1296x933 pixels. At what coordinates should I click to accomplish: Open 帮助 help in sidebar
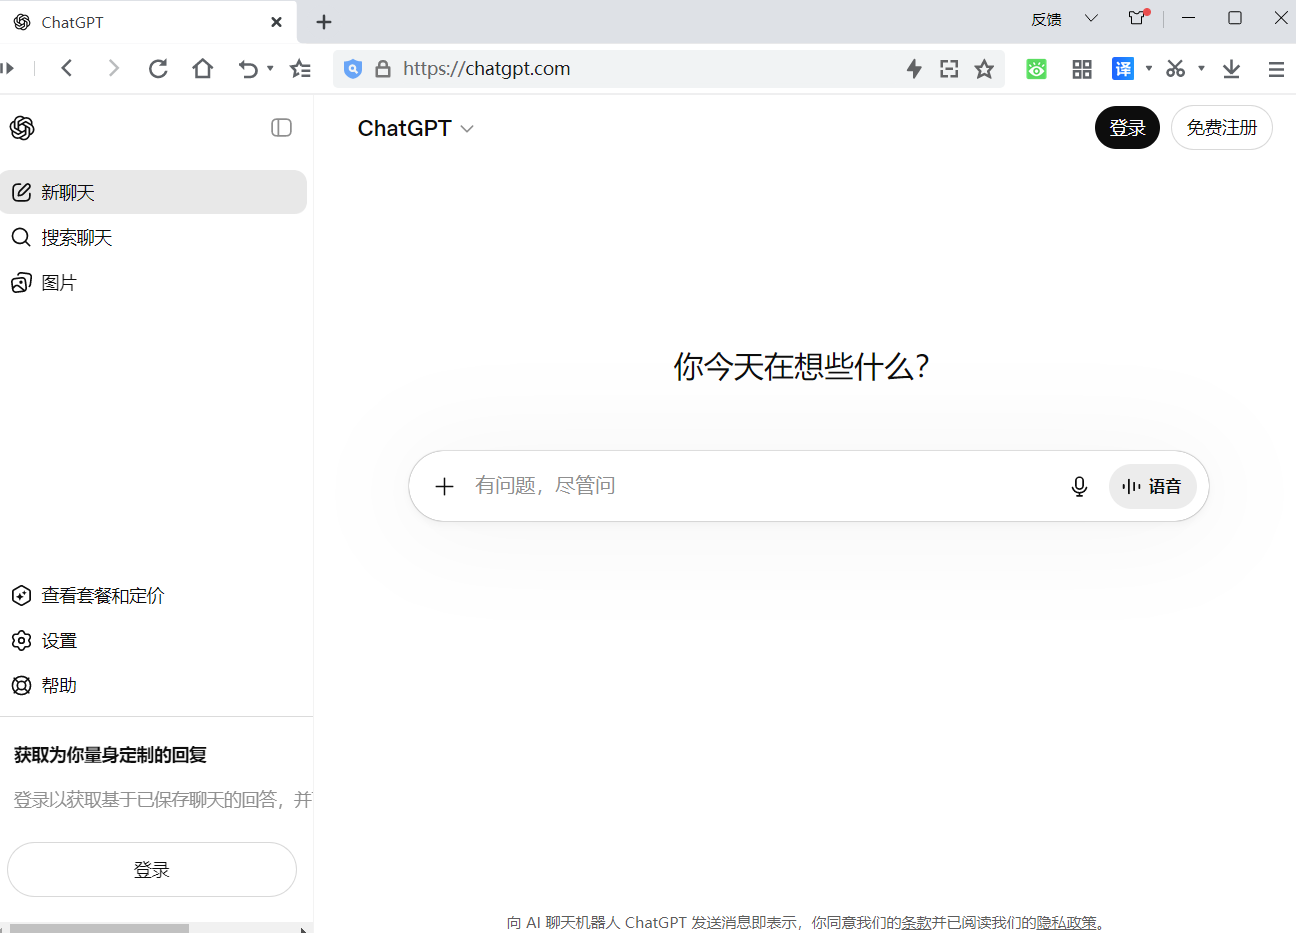pyautogui.click(x=153, y=686)
